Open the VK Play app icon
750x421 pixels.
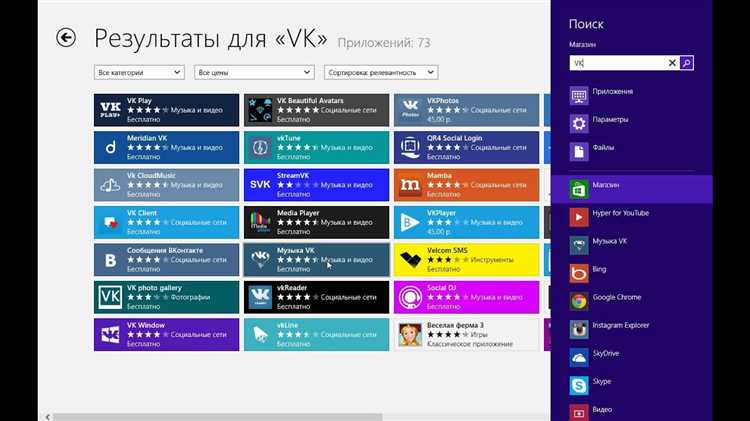[x=110, y=110]
